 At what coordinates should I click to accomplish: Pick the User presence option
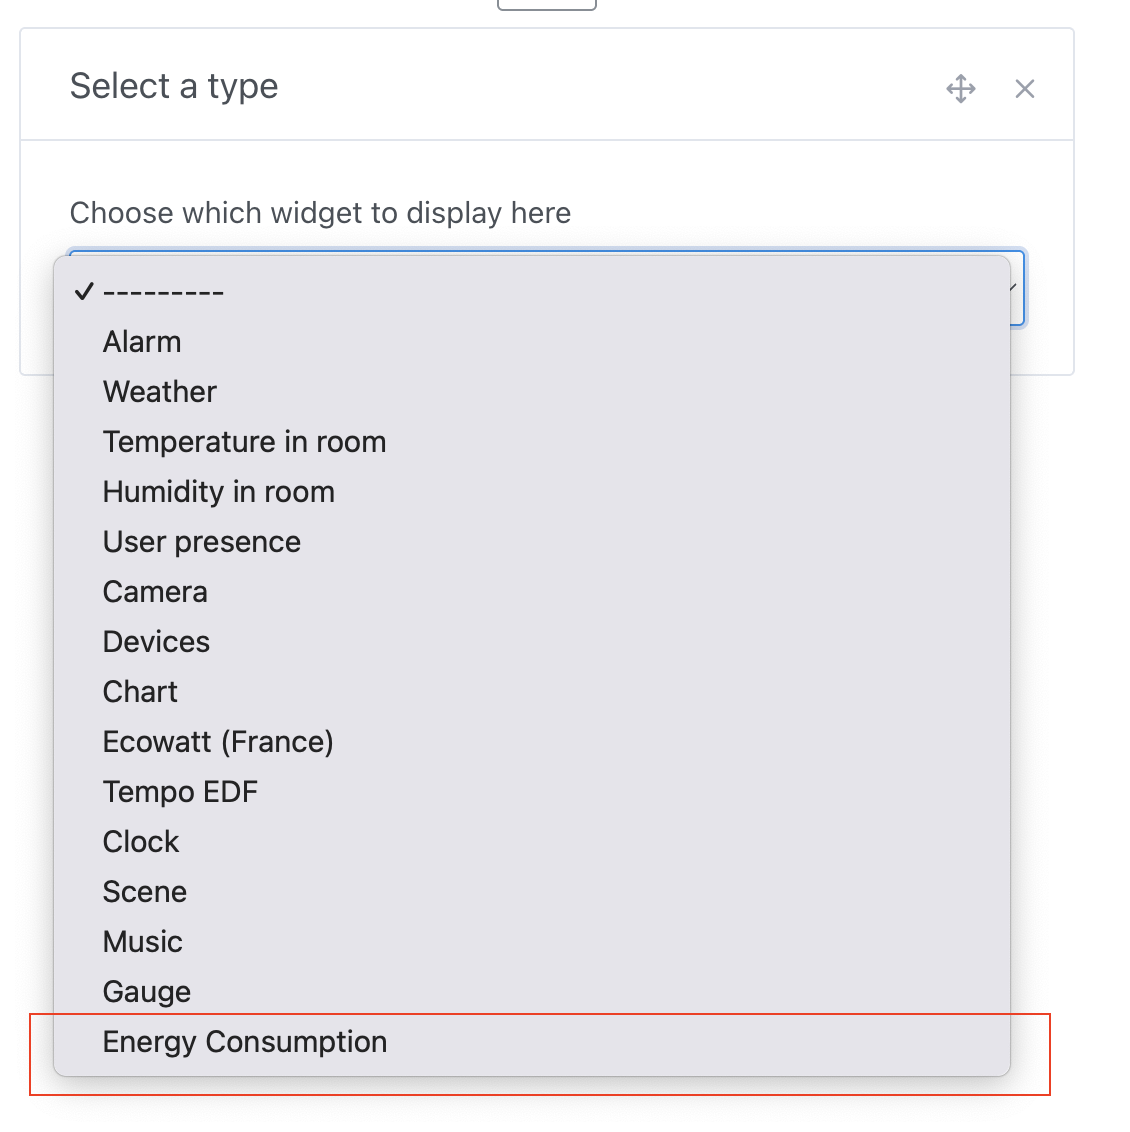(x=201, y=541)
